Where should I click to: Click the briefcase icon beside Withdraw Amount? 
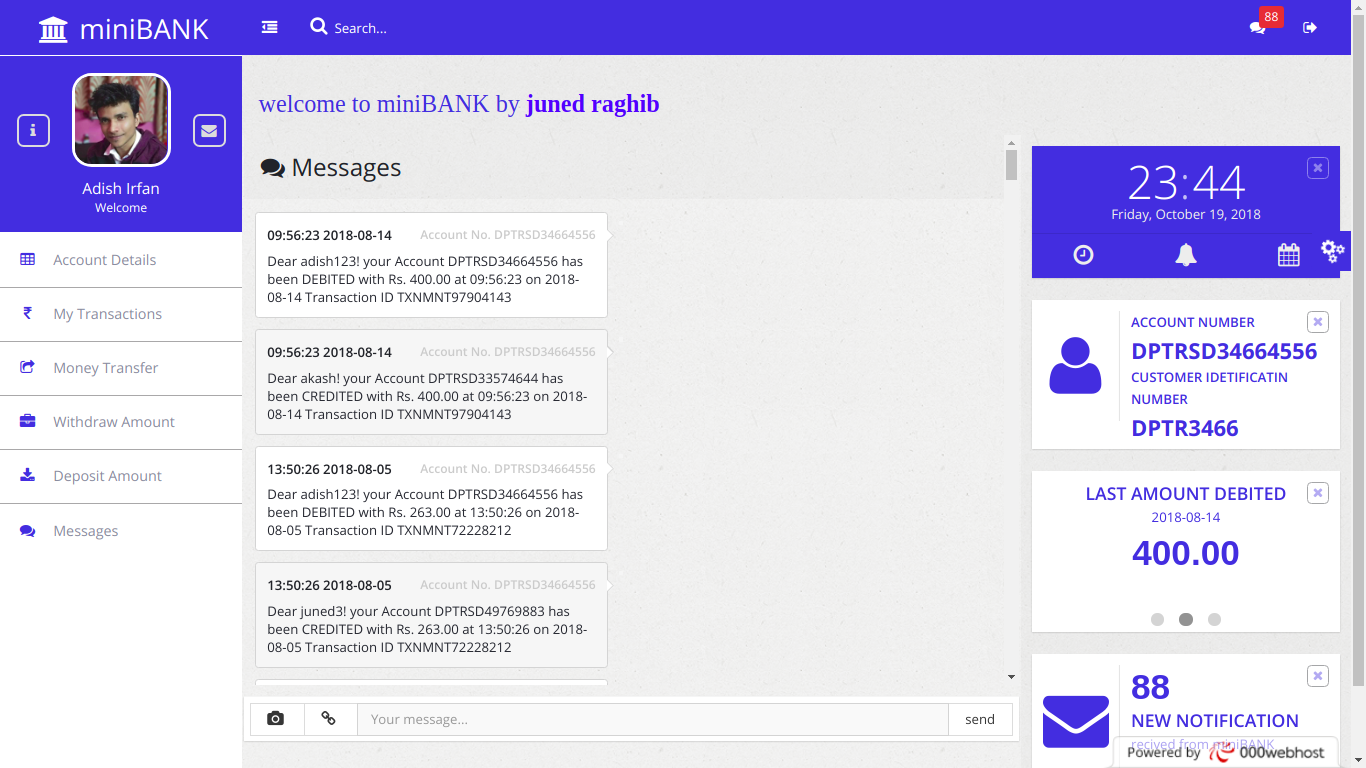pyautogui.click(x=28, y=421)
